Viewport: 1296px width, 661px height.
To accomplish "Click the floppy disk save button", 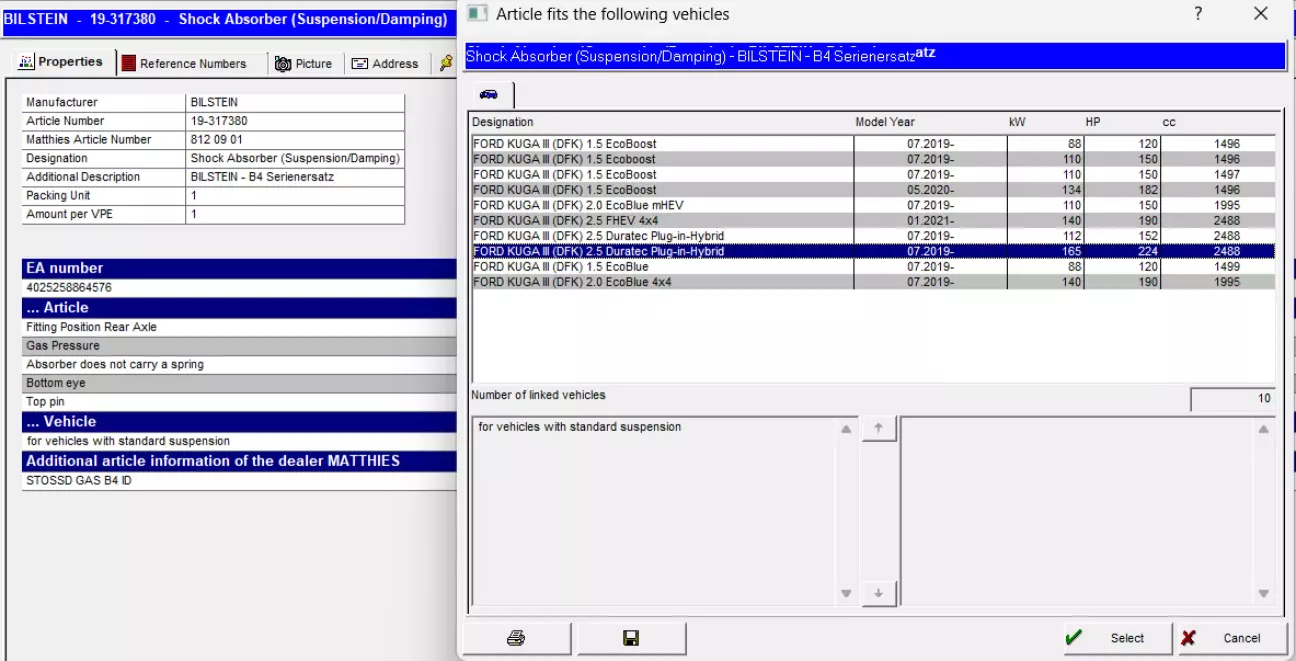I will pyautogui.click(x=630, y=638).
